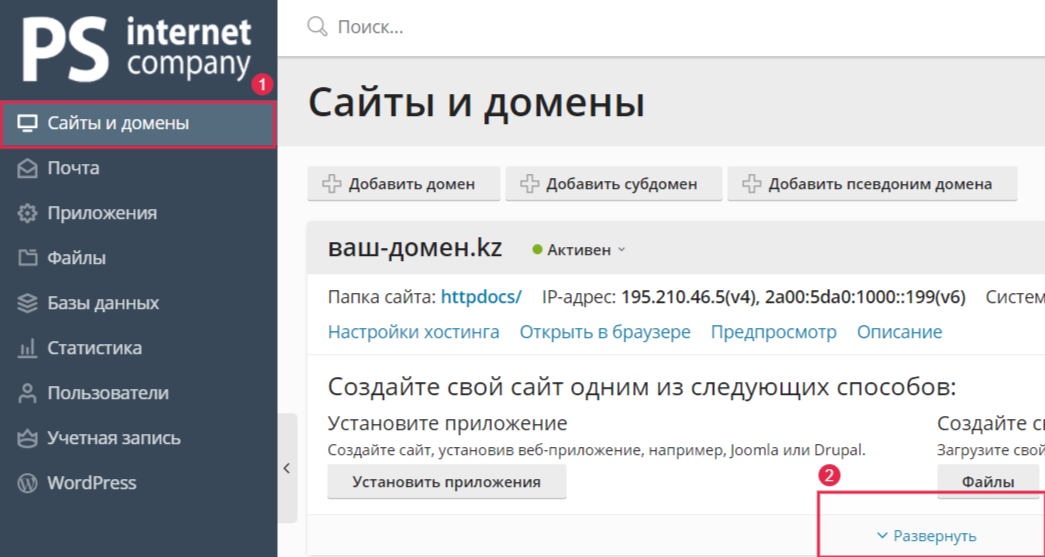Open the Почта section

click(138, 169)
